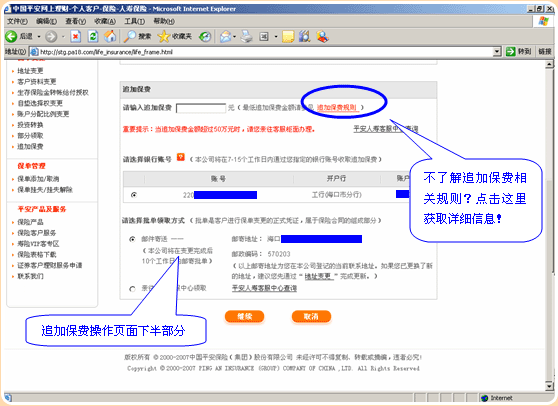Open the 查看(V) menu

click(75, 21)
